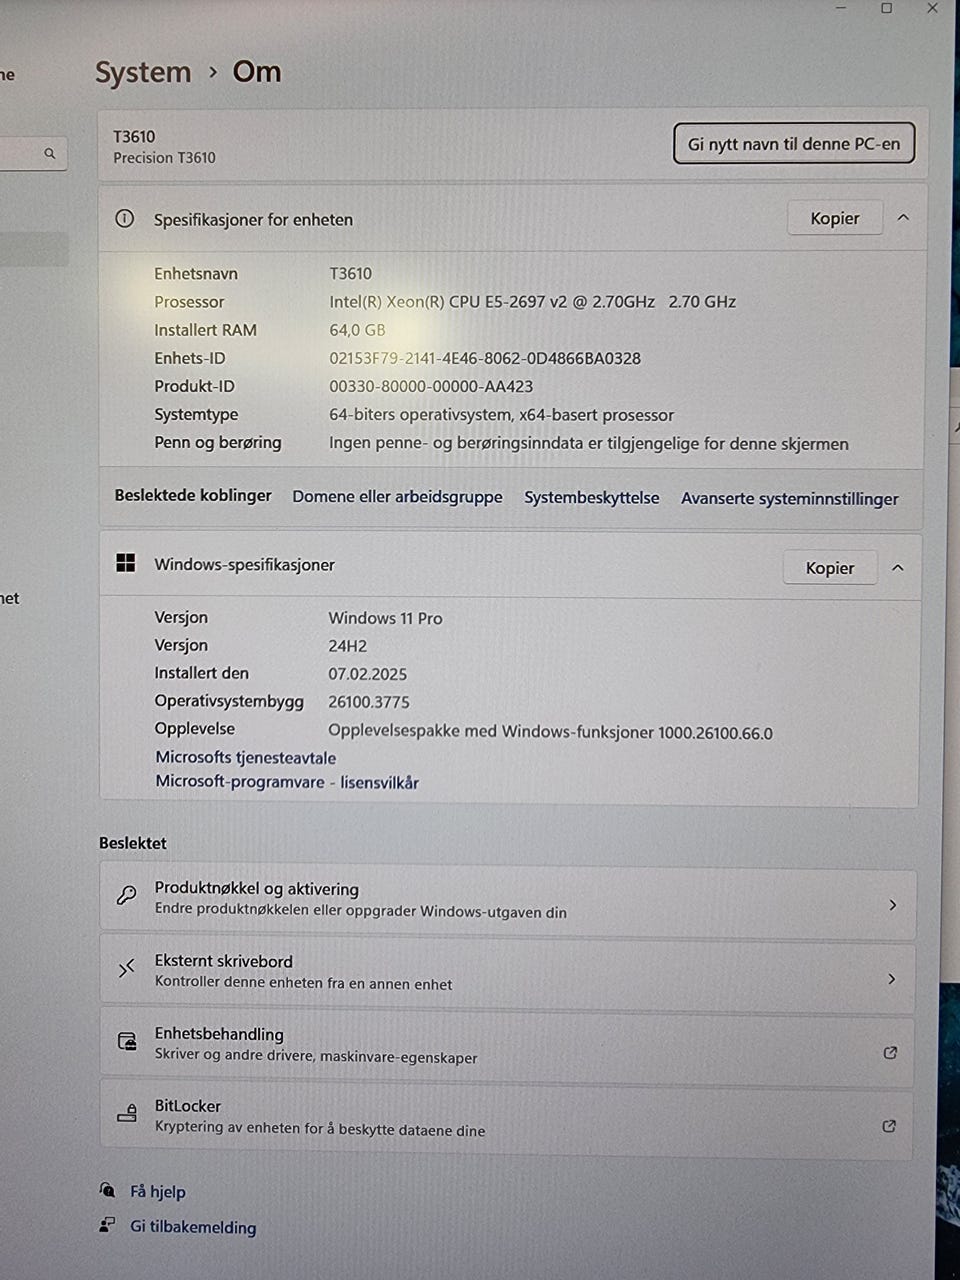This screenshot has height=1280, width=960.
Task: Collapse the Spesifikasjoner for enheten section
Action: pyautogui.click(x=903, y=217)
